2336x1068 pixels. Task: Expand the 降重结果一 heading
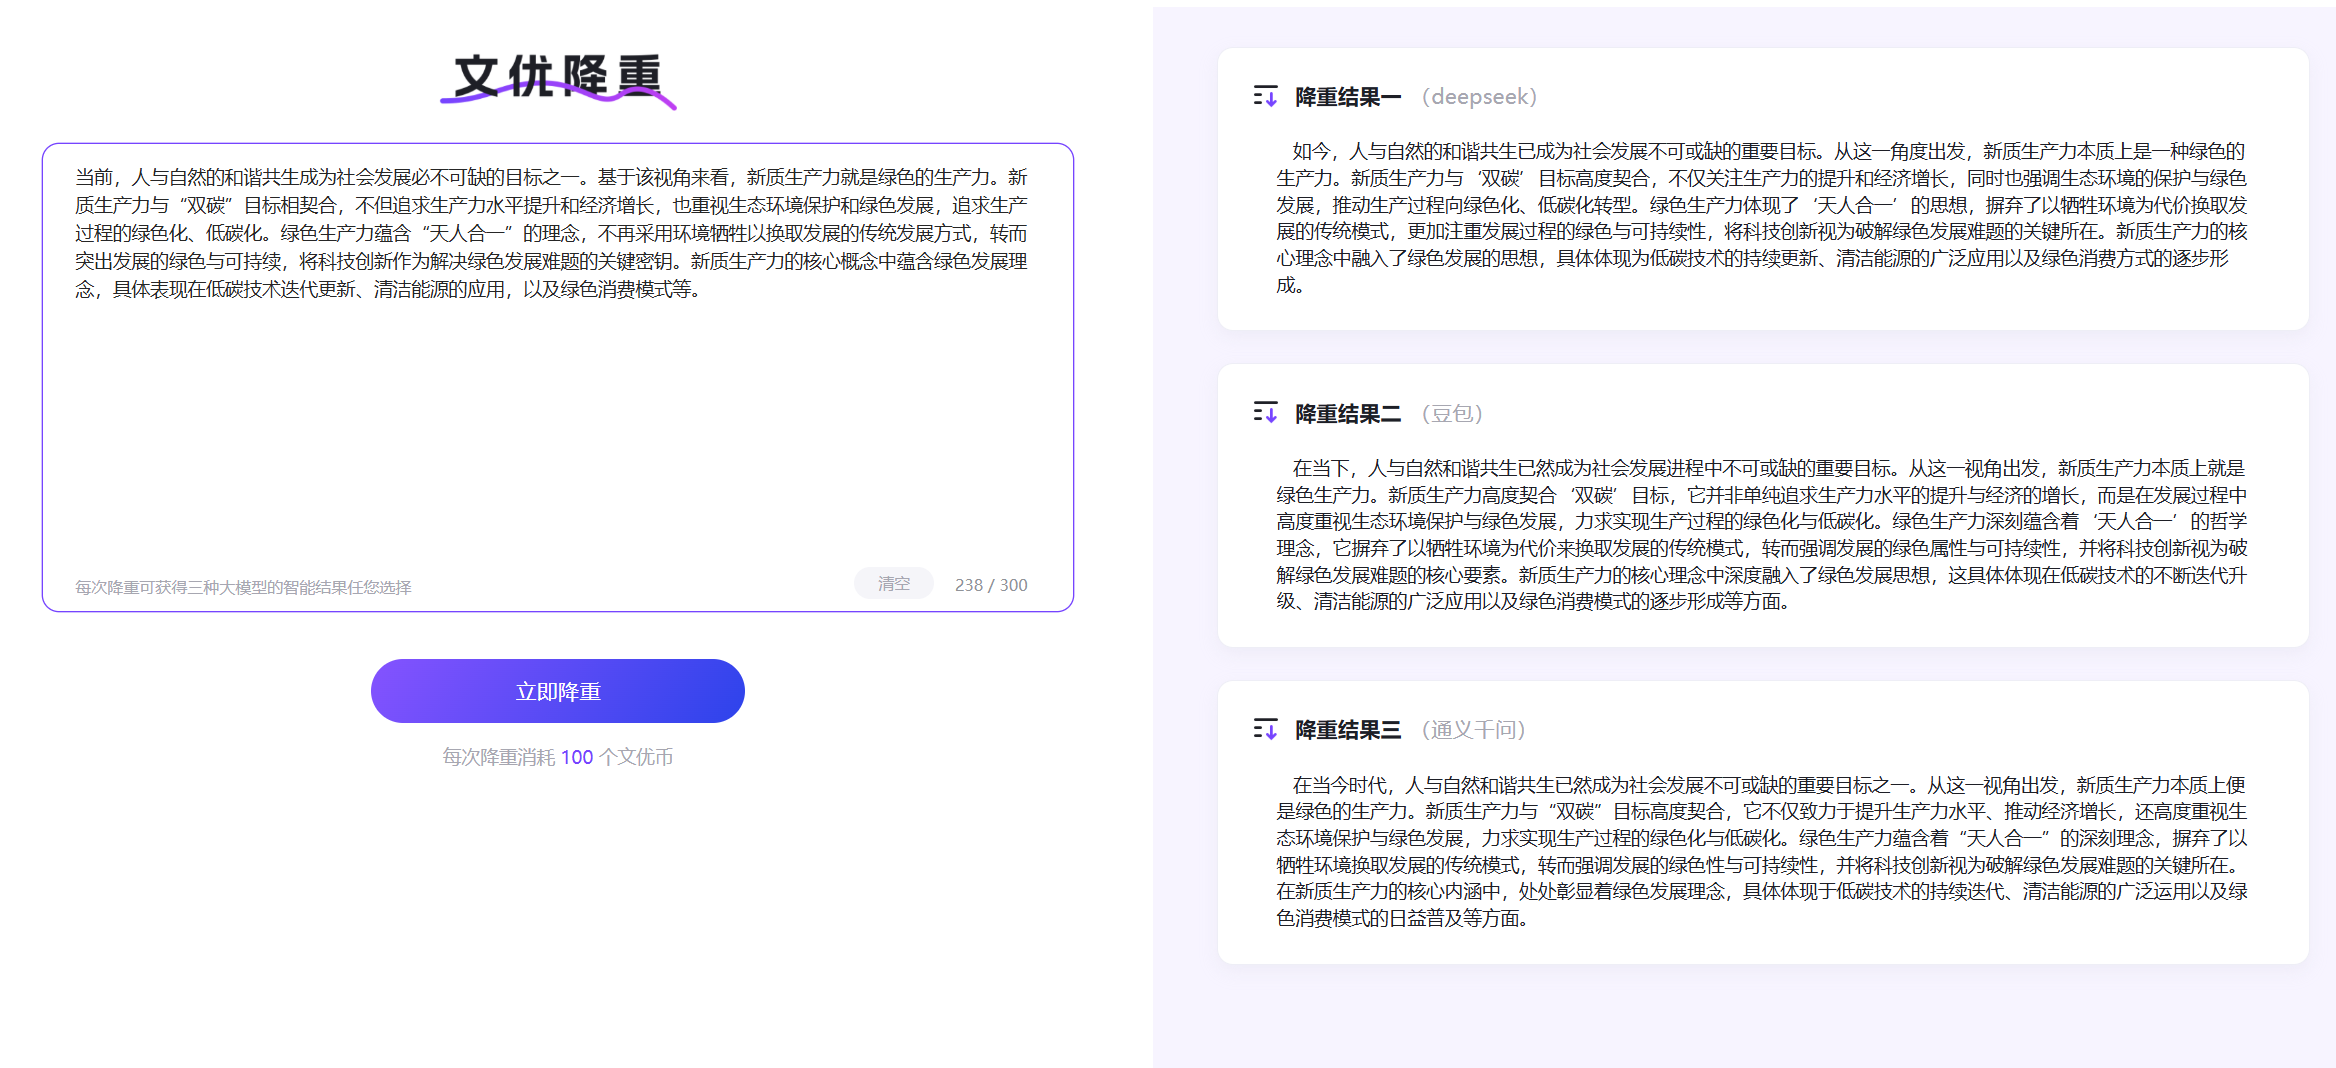point(1348,96)
